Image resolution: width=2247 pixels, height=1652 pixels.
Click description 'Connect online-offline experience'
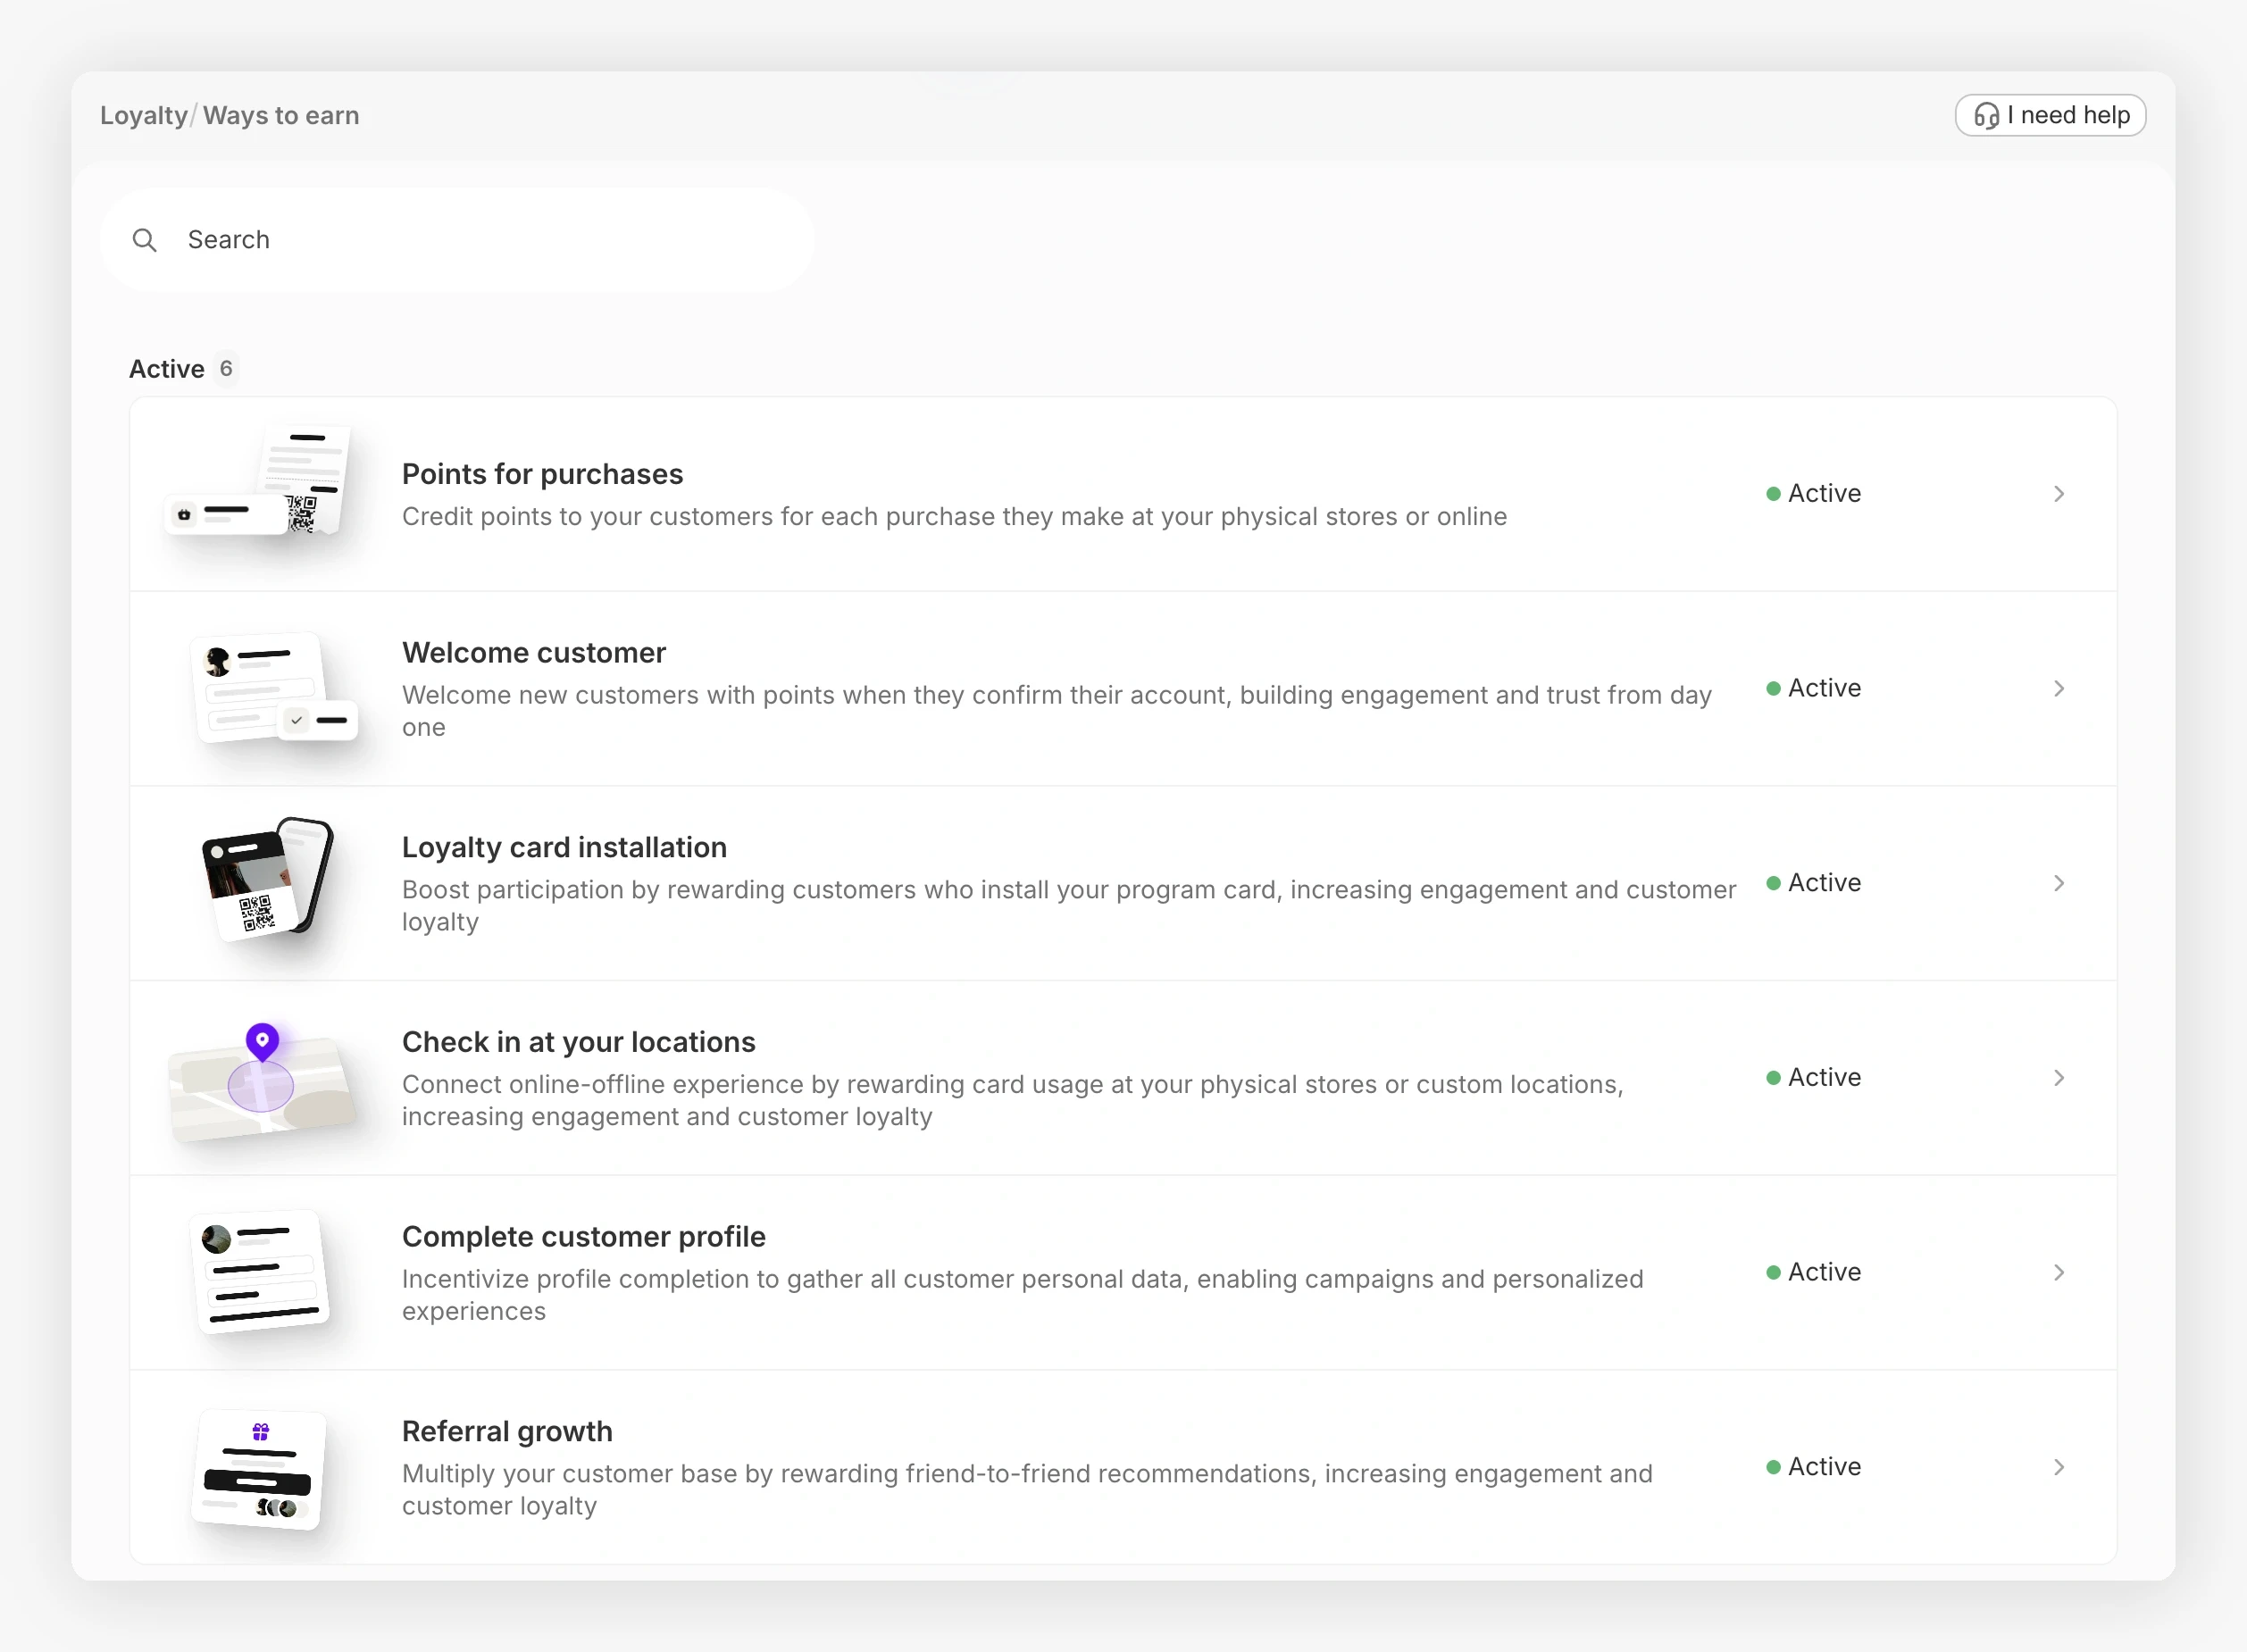click(1012, 1100)
